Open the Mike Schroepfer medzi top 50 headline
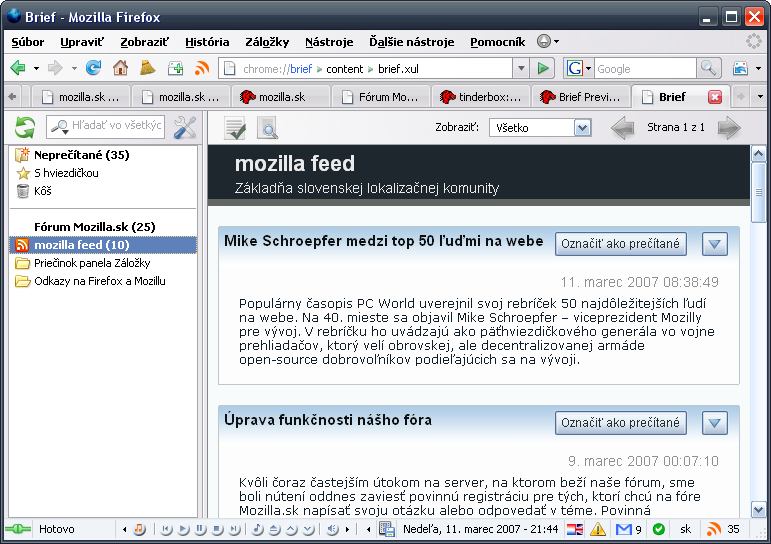The width and height of the screenshot is (771, 544). [384, 241]
